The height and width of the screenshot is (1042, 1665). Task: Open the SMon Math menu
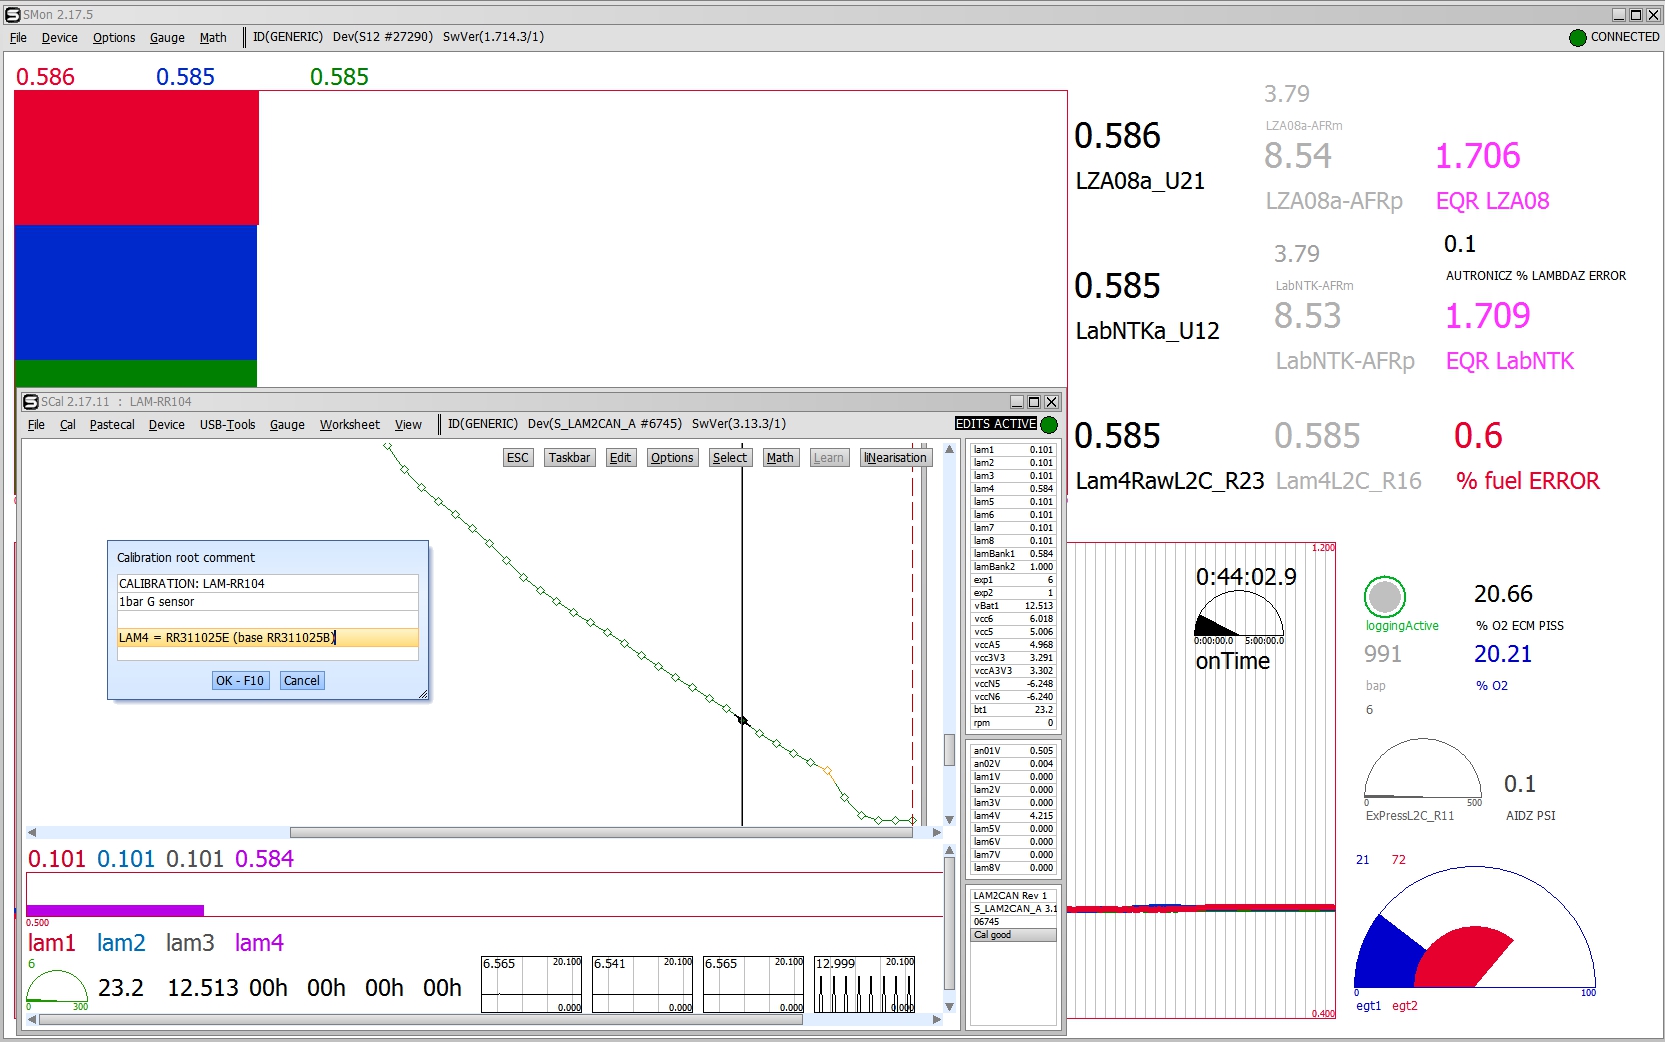coord(213,38)
